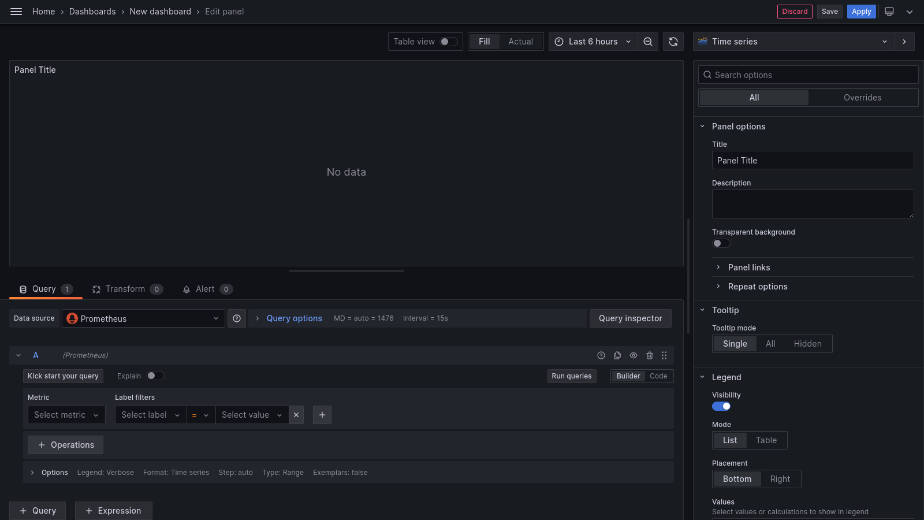Click the Time series visualization icon

(702, 42)
